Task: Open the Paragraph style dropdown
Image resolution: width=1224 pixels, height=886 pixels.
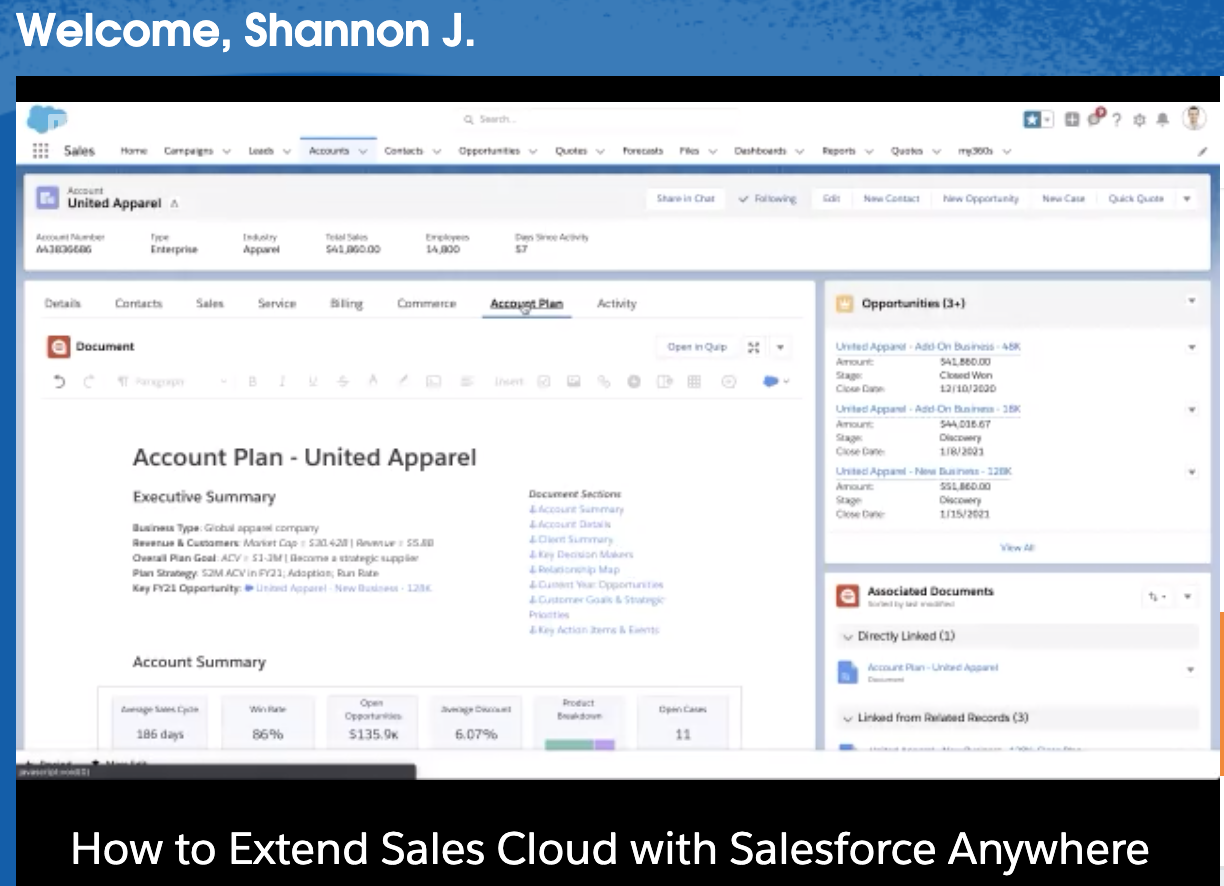Action: (171, 381)
